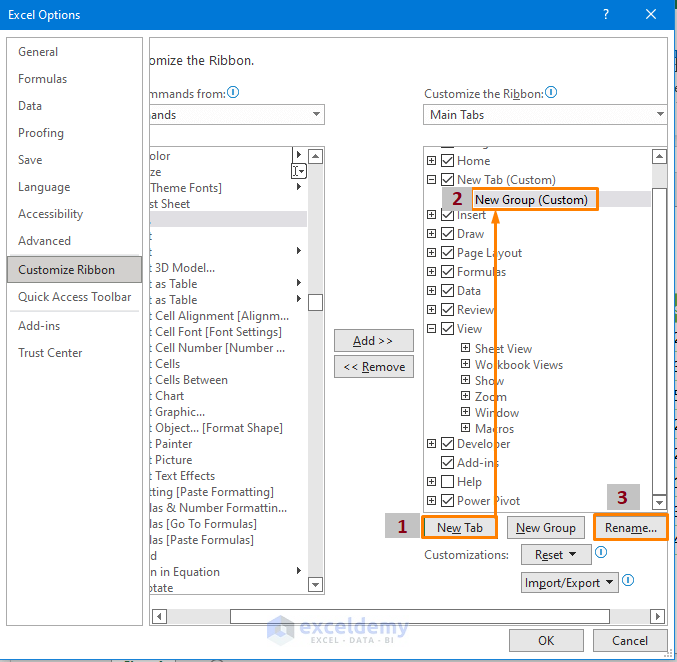This screenshot has height=662, width=677.
Task: Click the info icon next to Reset
Action: click(599, 553)
